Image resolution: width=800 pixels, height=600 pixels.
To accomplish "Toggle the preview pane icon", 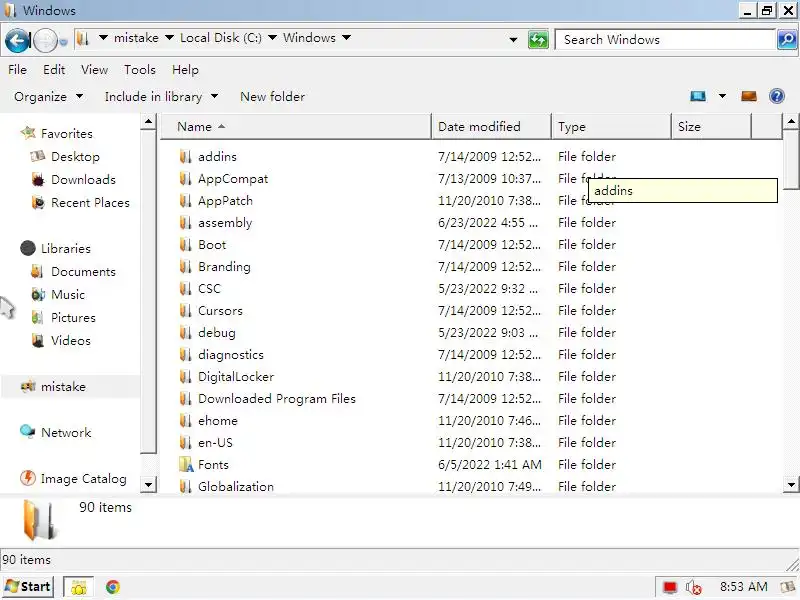I will click(748, 96).
